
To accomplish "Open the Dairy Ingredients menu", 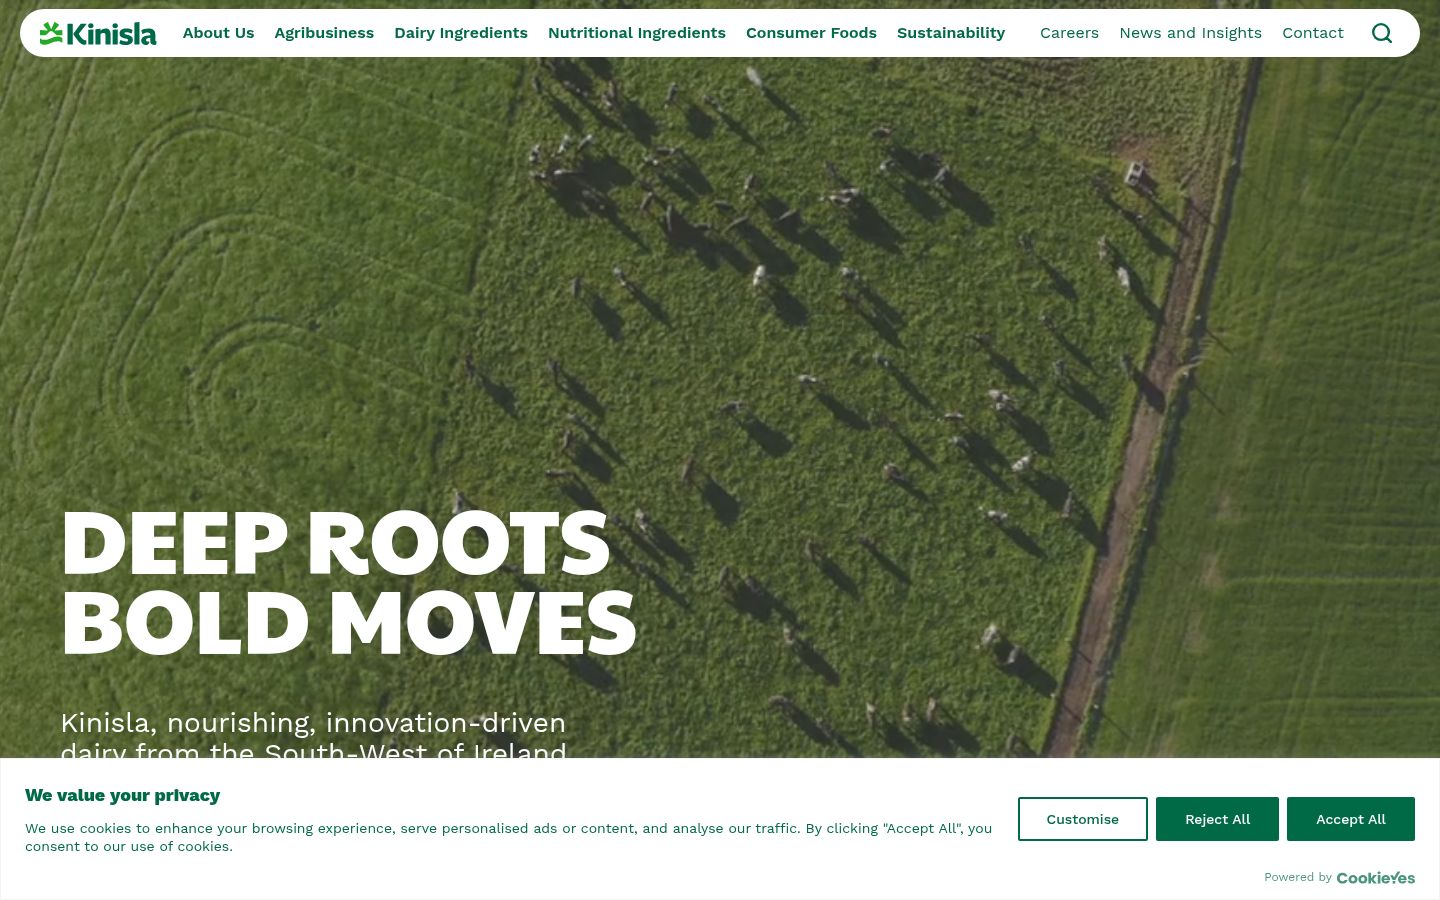I will pos(461,33).
